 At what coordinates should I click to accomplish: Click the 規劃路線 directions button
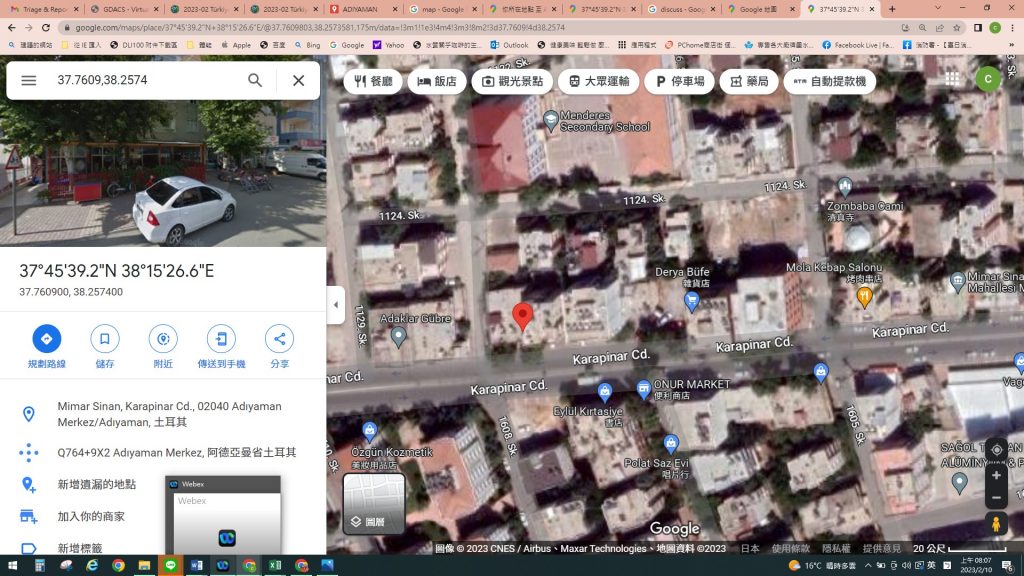[46, 340]
